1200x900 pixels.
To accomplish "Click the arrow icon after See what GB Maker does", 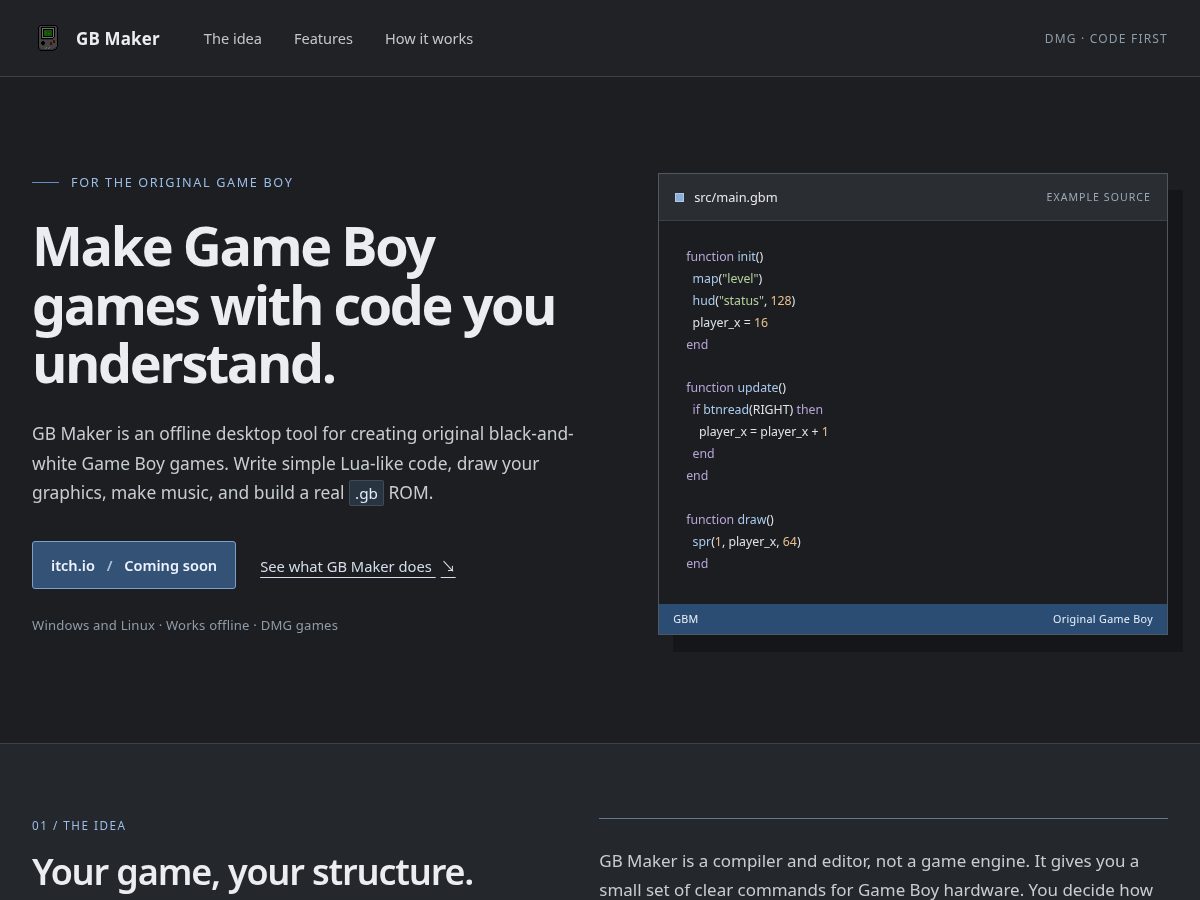I will (x=448, y=567).
